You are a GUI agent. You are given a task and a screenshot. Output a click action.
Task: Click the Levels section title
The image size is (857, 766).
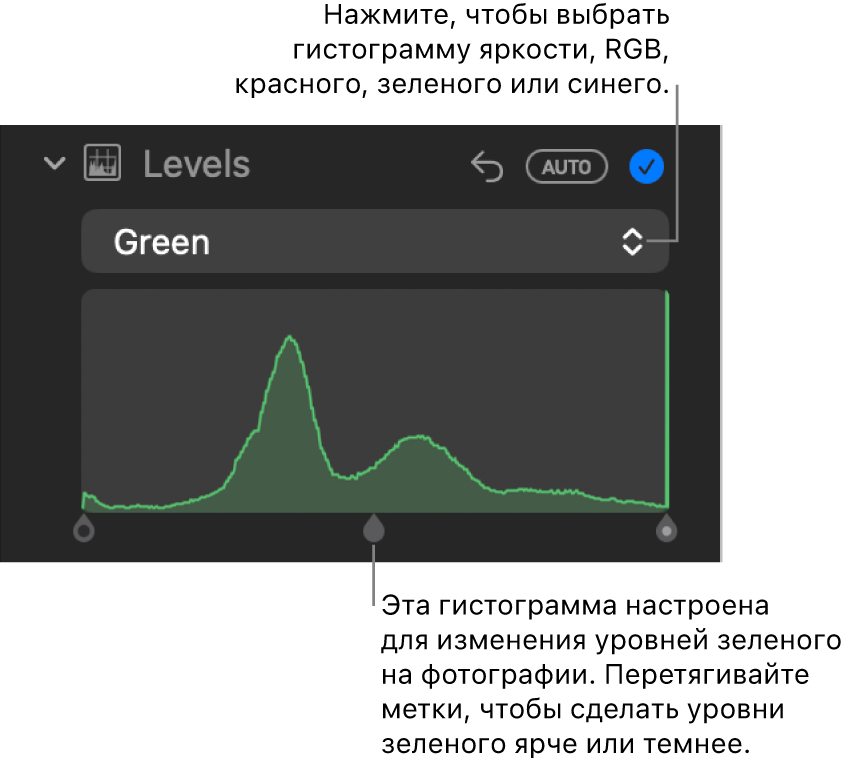(x=197, y=164)
